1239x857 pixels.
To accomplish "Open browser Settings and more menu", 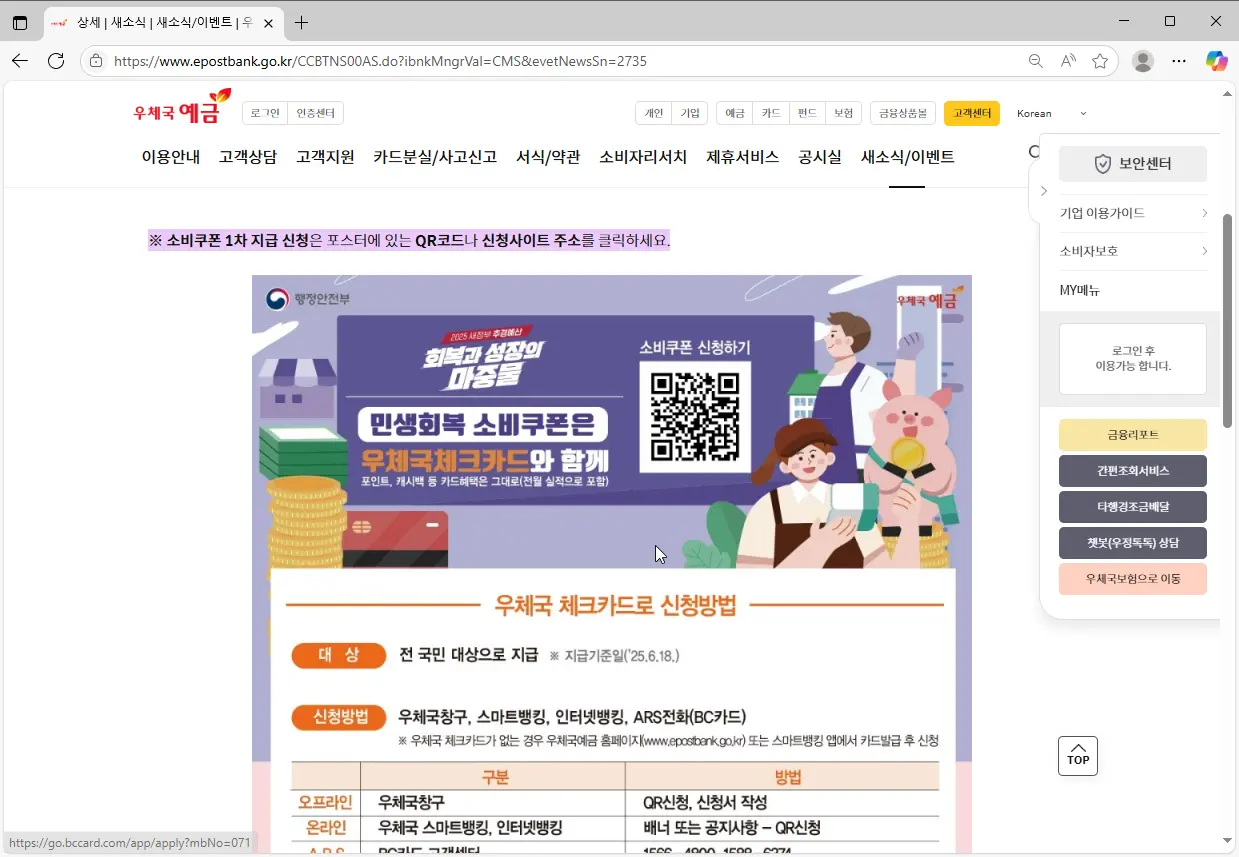I will 1179,61.
